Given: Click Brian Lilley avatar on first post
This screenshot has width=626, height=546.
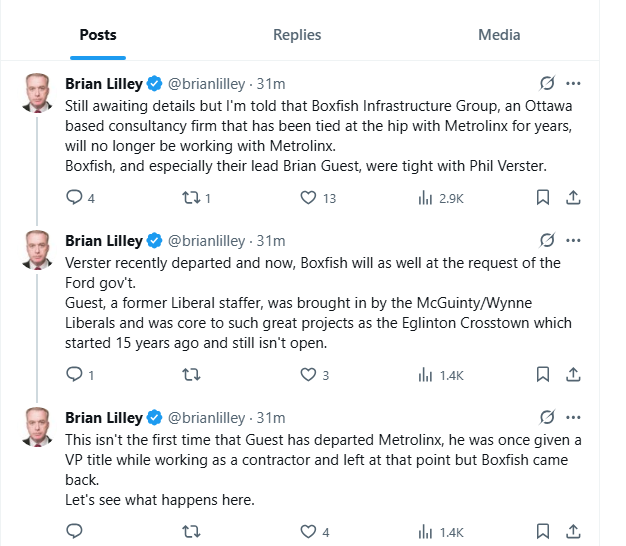Looking at the screenshot, I should [x=38, y=91].
